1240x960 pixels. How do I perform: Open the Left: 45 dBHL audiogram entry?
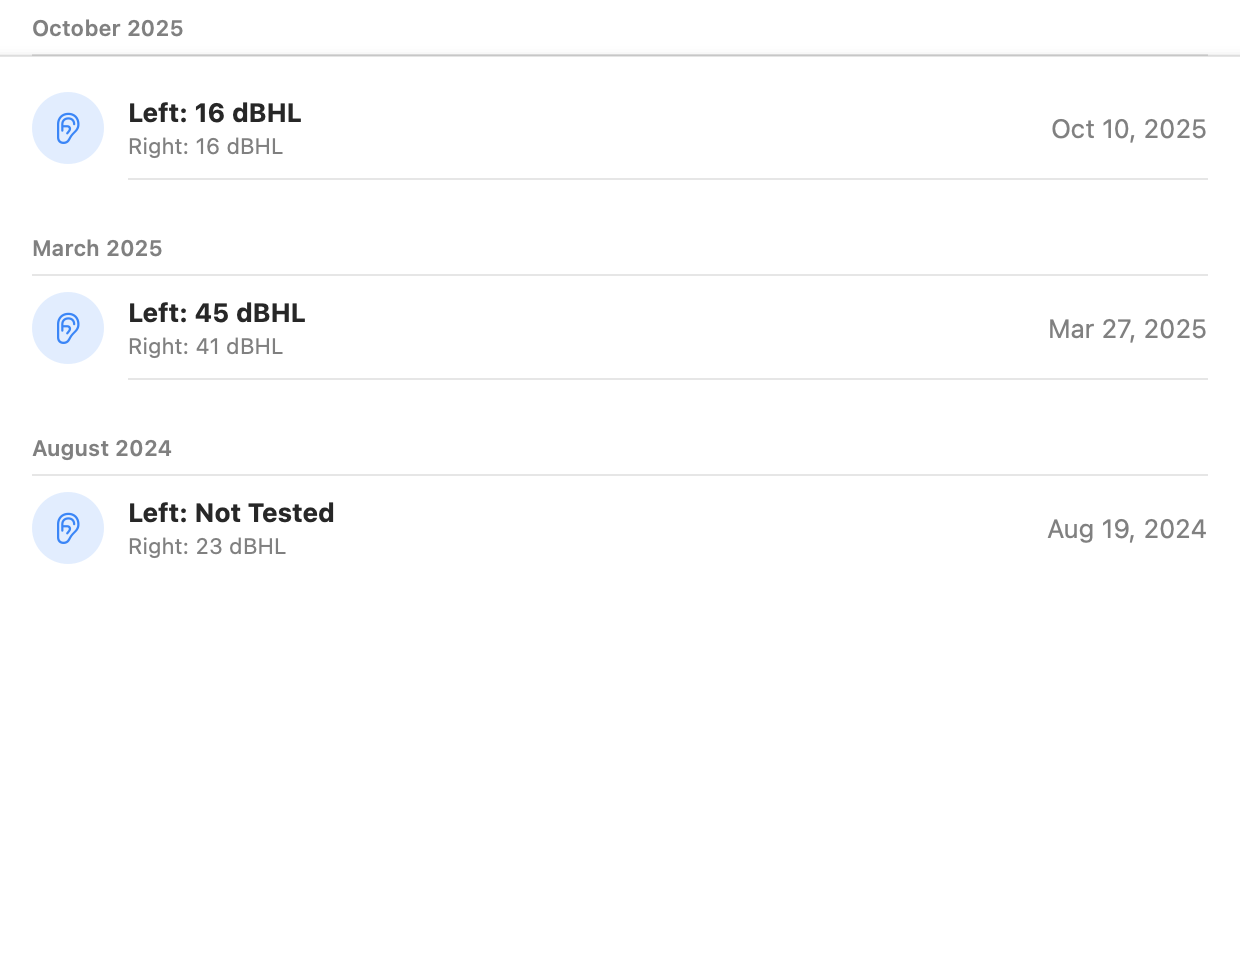coord(620,328)
